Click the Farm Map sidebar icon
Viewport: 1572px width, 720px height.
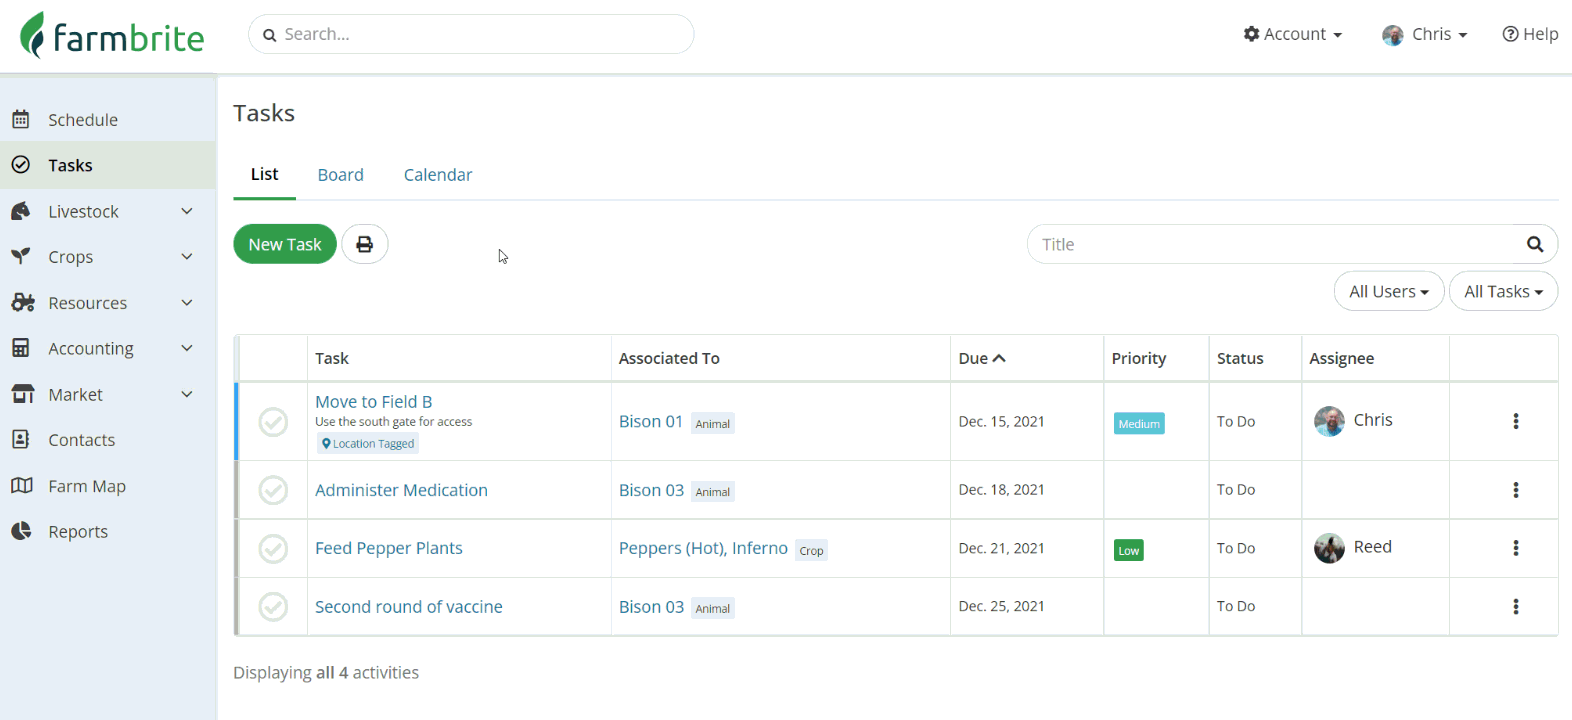click(x=21, y=486)
